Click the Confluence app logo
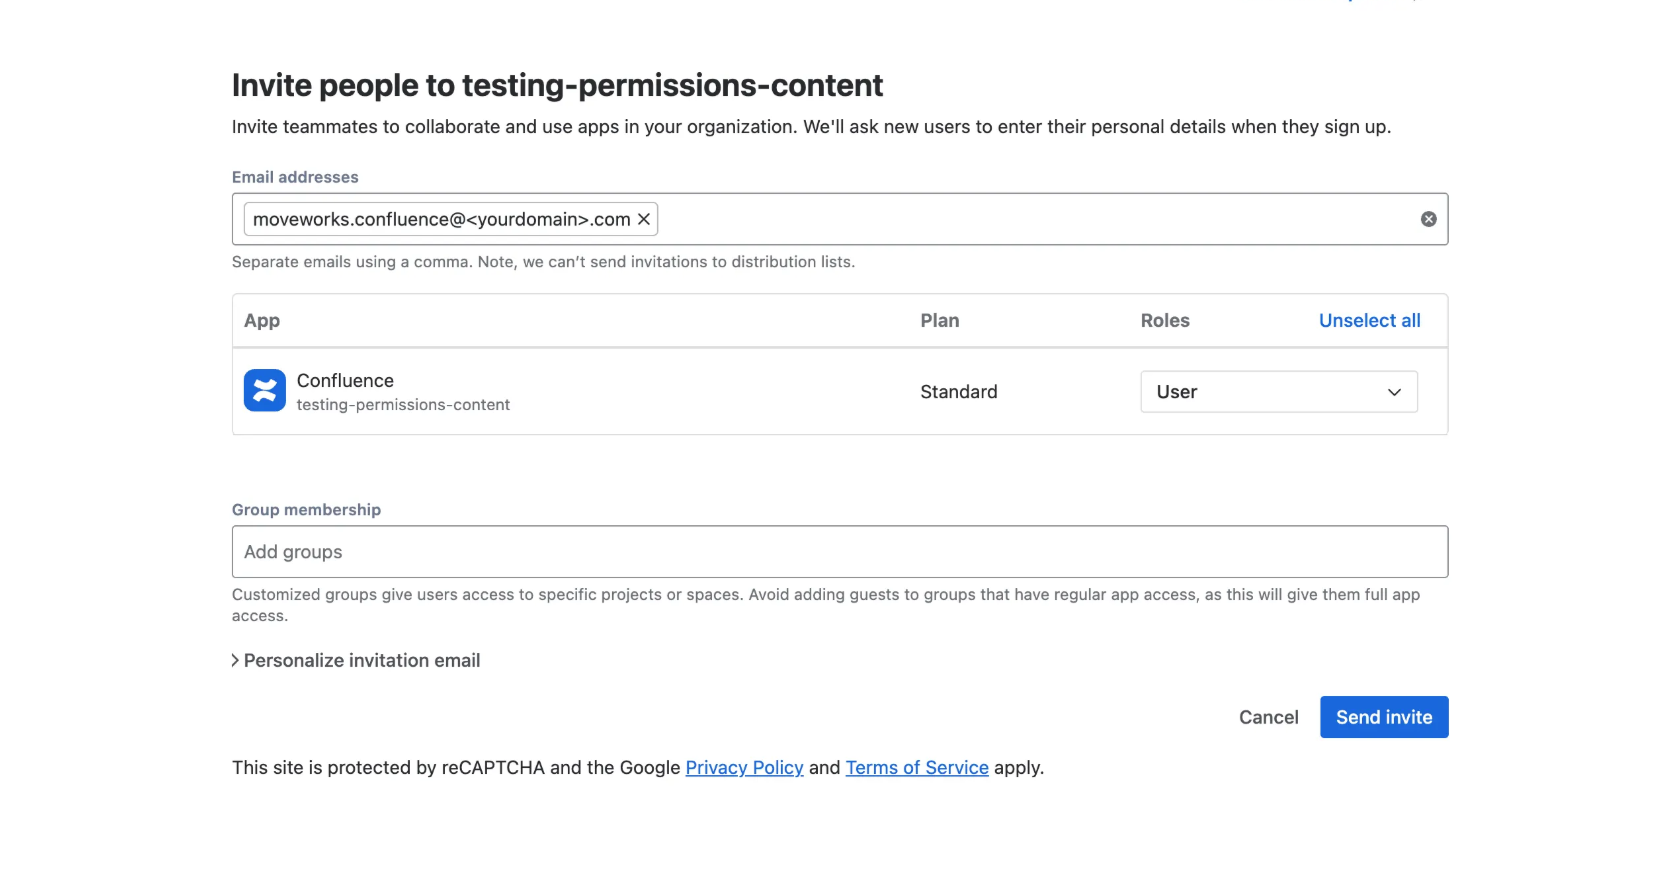This screenshot has height=892, width=1673. coord(265,391)
